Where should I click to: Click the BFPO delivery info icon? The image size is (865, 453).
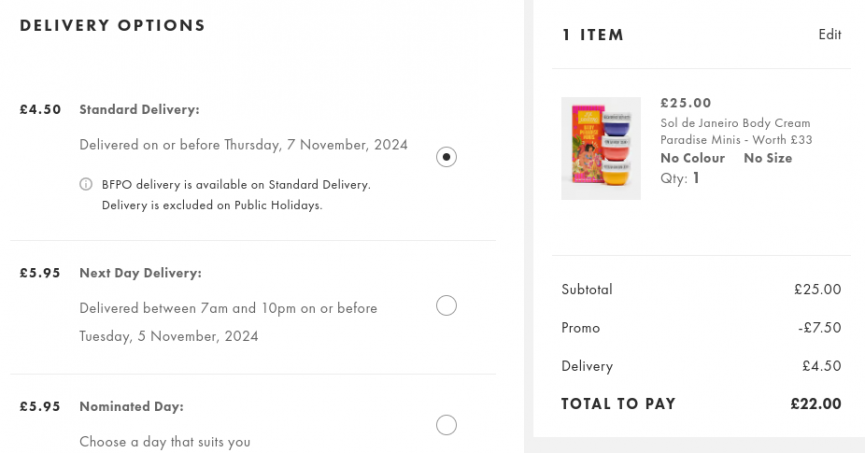[86, 184]
